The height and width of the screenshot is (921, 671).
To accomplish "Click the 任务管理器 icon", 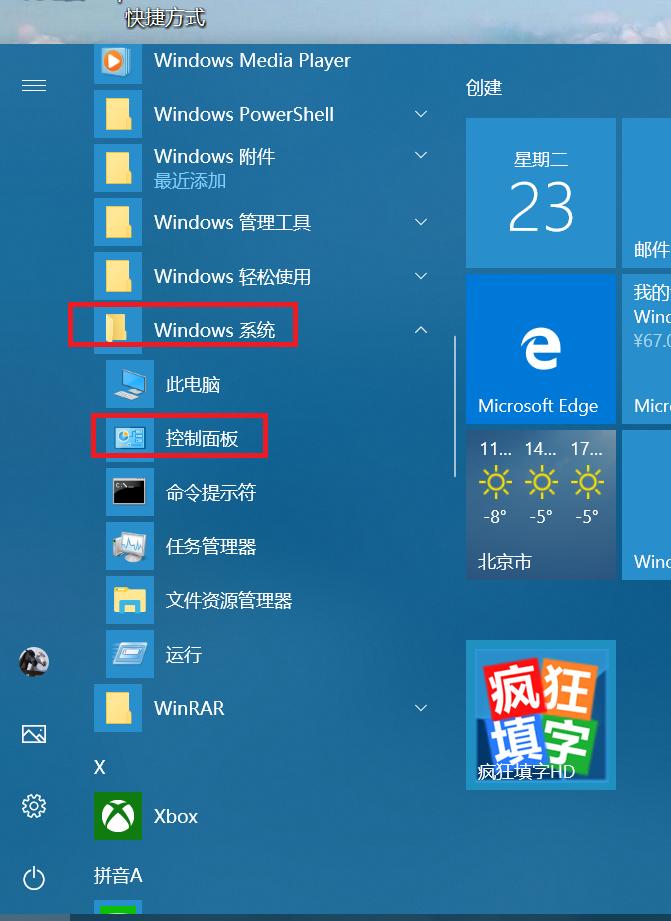I will pyautogui.click(x=130, y=546).
